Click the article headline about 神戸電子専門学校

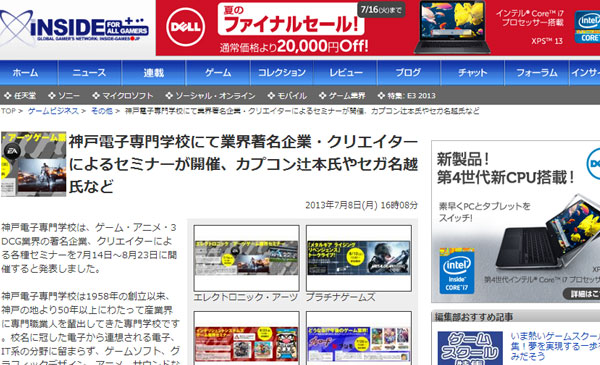coord(243,165)
